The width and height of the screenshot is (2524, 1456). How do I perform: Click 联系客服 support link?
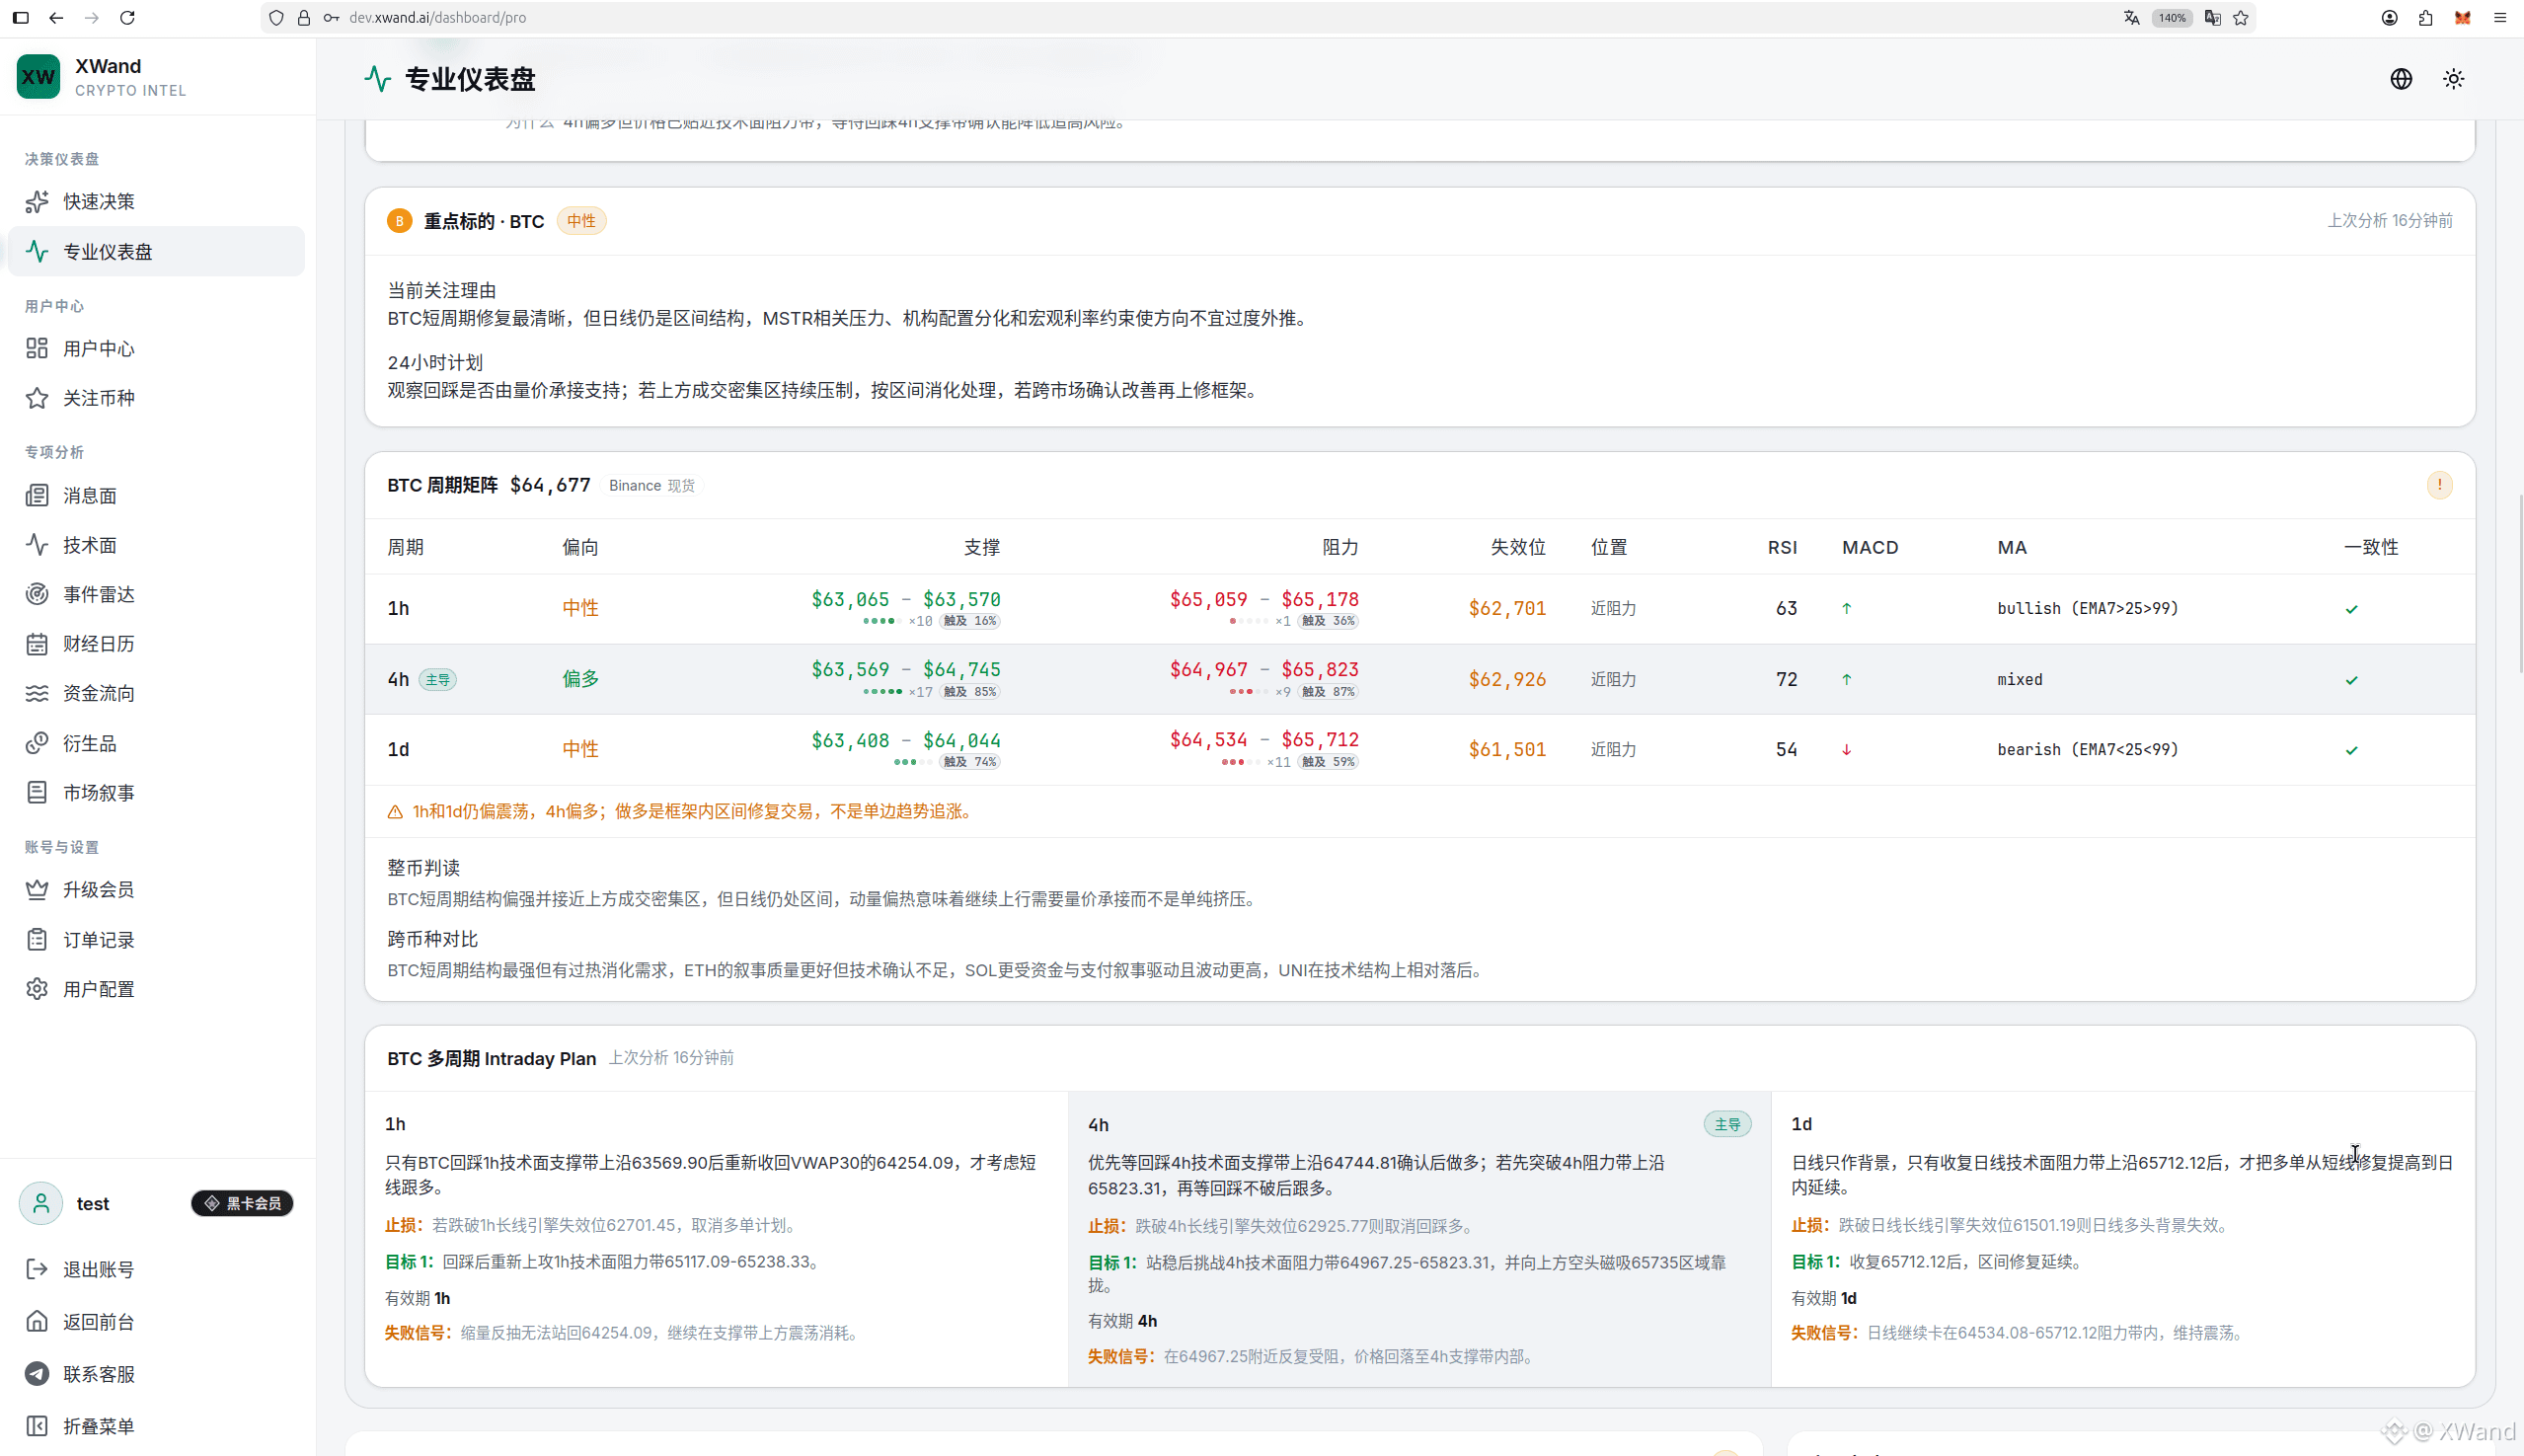(x=157, y=1374)
